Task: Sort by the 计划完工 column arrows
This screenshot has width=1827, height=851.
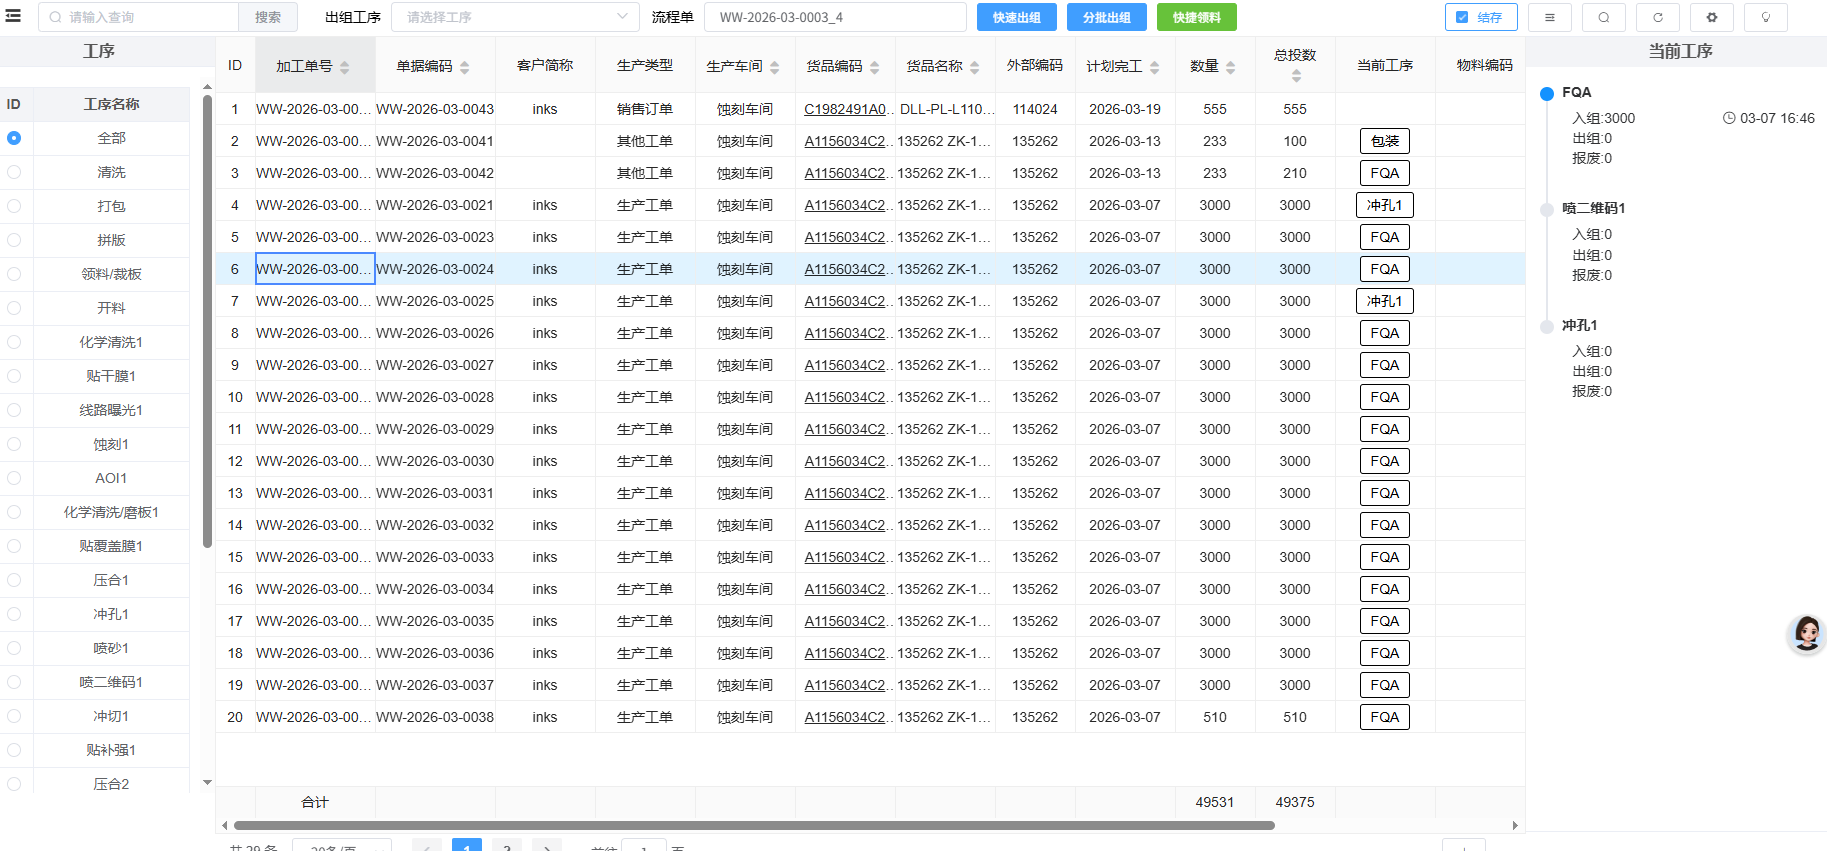Action: coord(1154,67)
